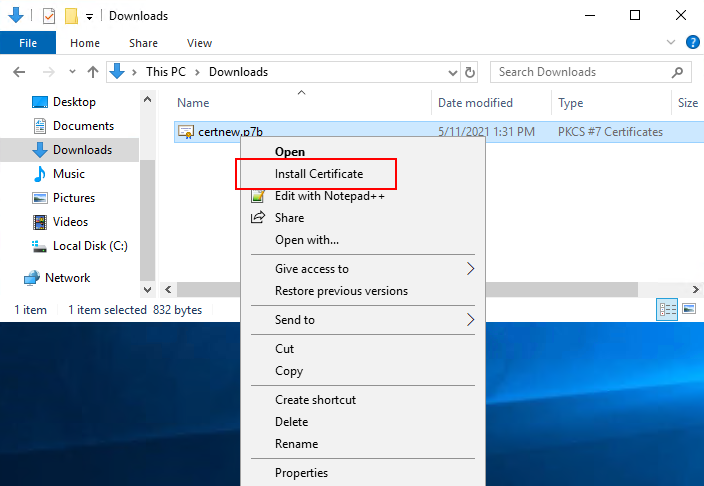Image resolution: width=704 pixels, height=486 pixels.
Task: Choose Install Certificate from the context menu
Action: pyautogui.click(x=363, y=174)
